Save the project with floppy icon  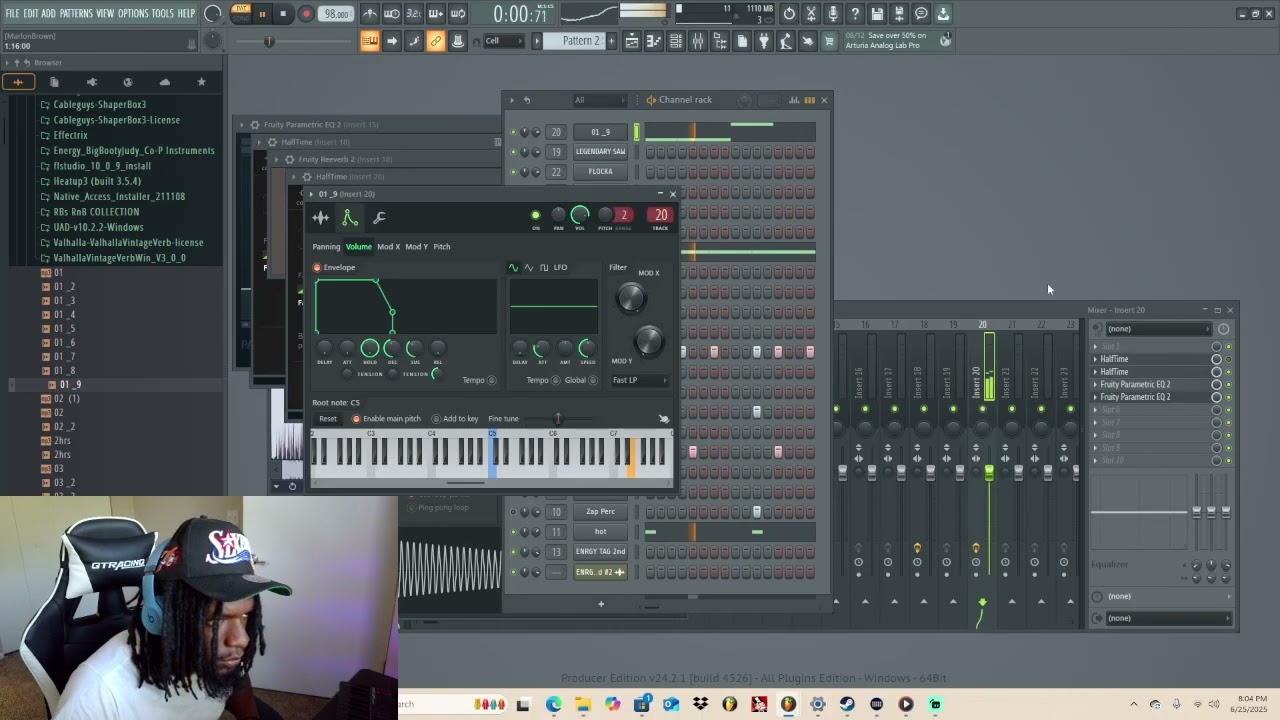877,14
